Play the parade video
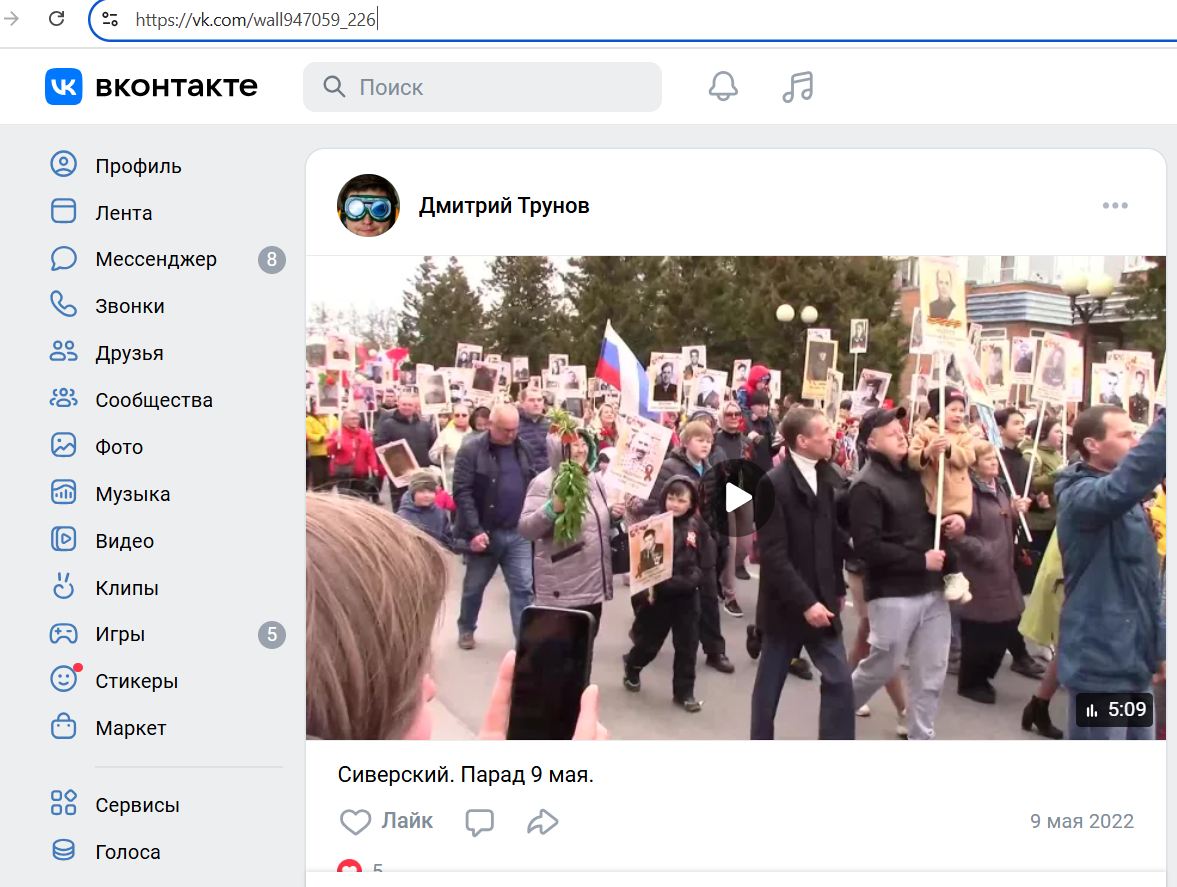 click(x=736, y=497)
